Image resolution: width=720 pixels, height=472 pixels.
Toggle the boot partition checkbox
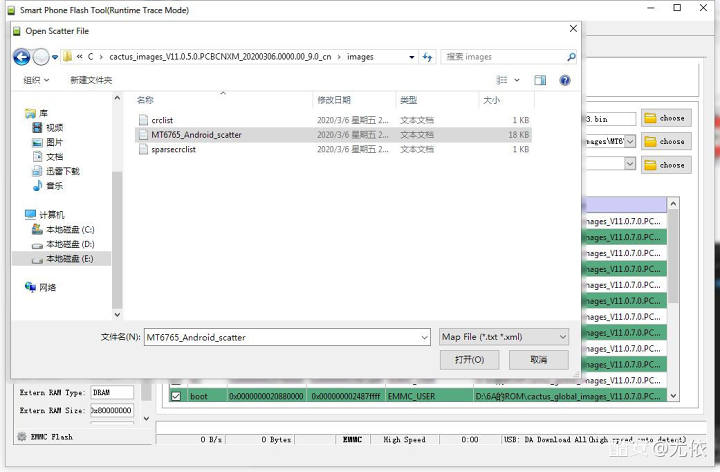pos(176,396)
